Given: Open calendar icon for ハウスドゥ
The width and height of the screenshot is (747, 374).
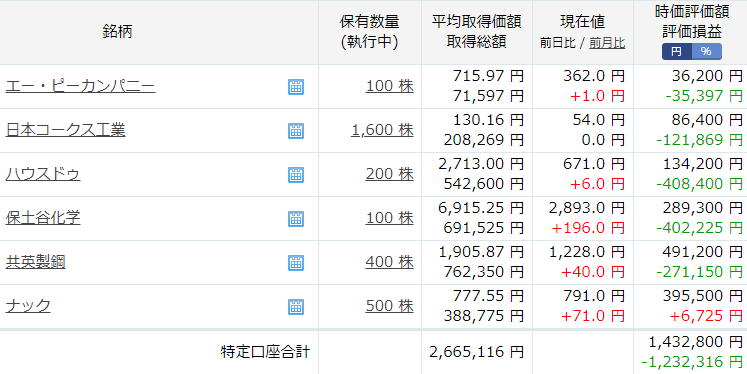Looking at the screenshot, I should 296,175.
